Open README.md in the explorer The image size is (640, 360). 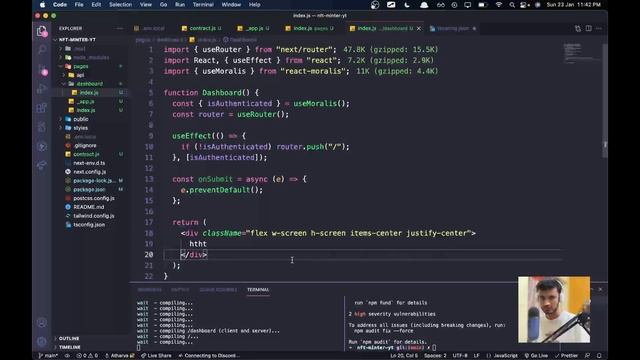pos(89,207)
